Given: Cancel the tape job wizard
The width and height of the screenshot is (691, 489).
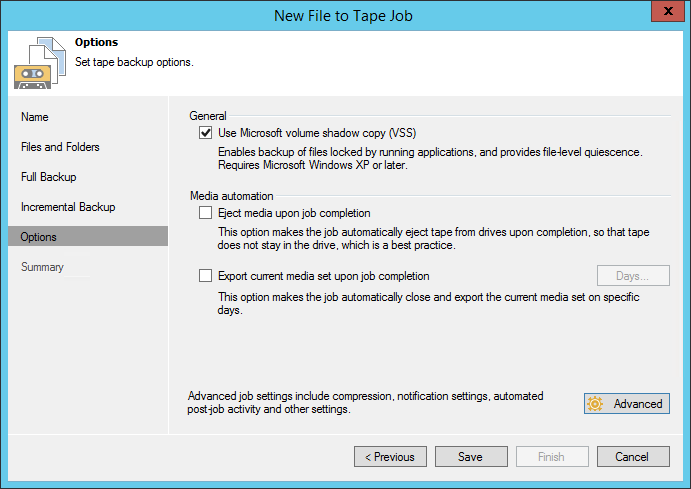Looking at the screenshot, I should pos(633,457).
